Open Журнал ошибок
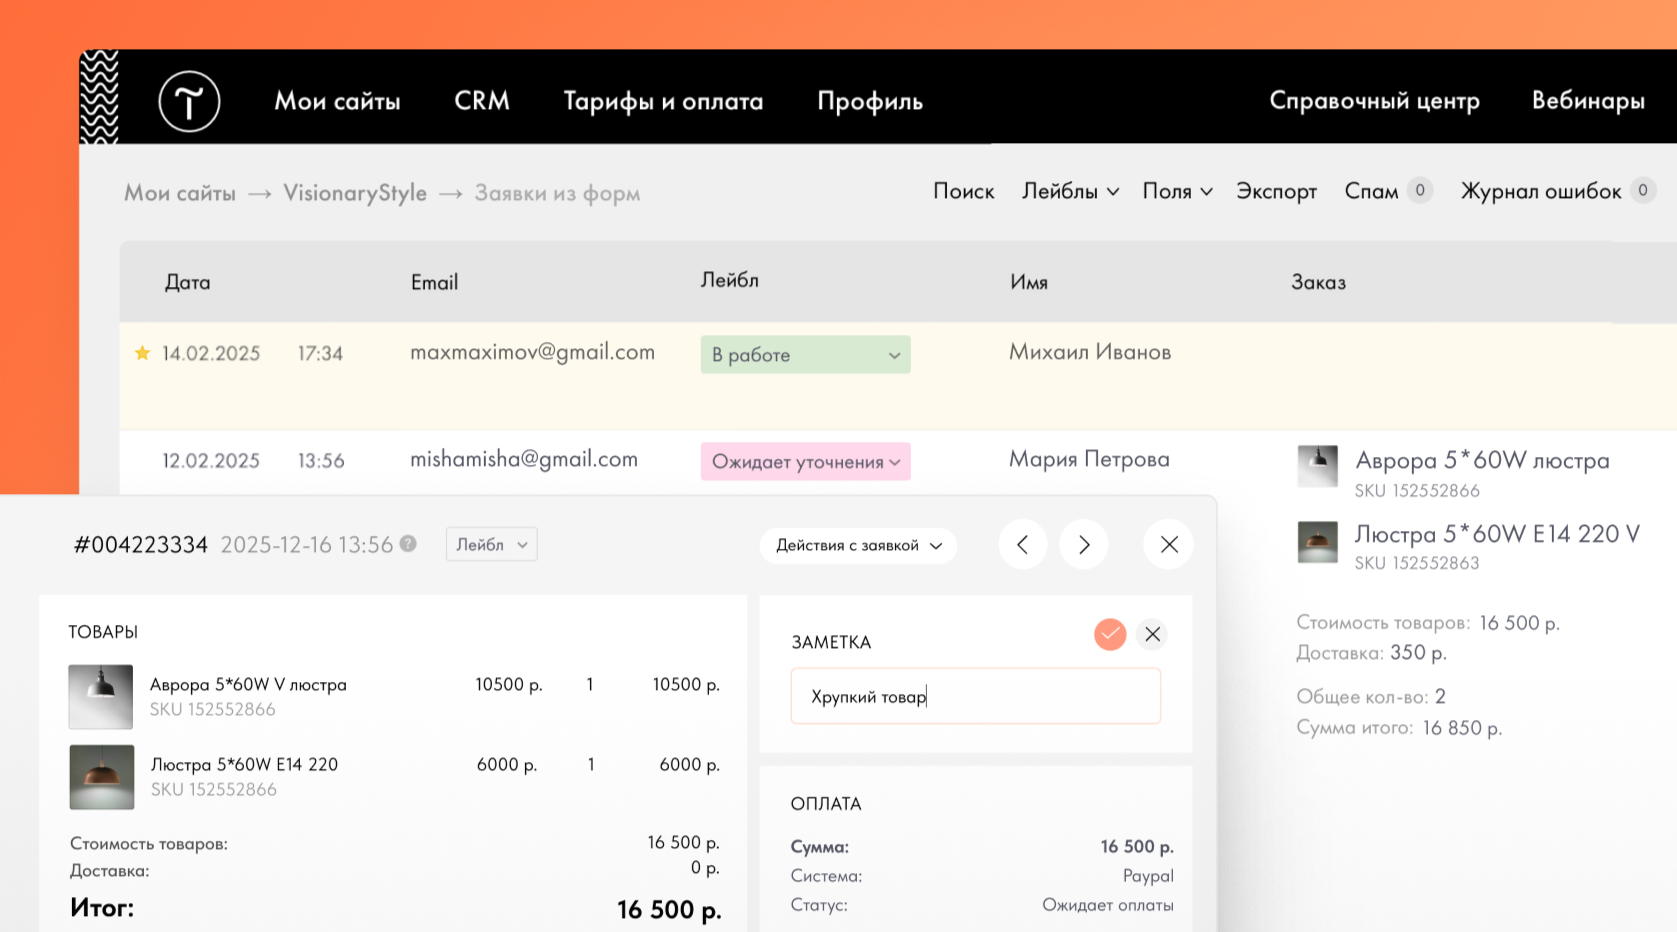This screenshot has width=1677, height=932. (x=1557, y=191)
